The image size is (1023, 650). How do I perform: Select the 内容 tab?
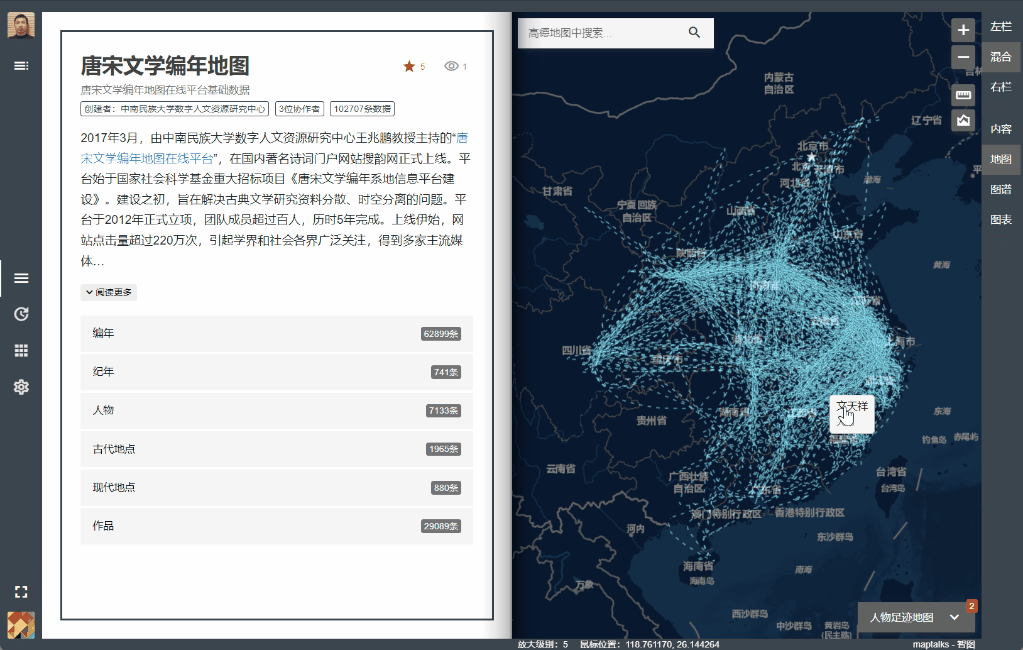(1001, 129)
